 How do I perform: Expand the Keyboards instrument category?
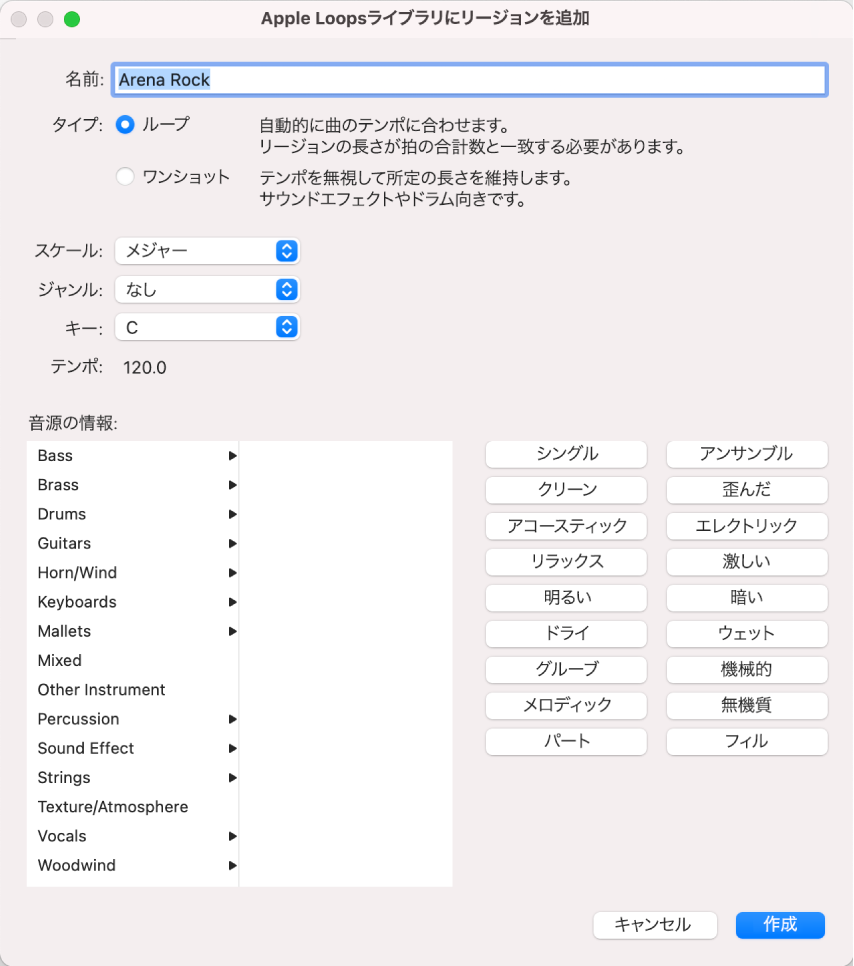(132, 602)
